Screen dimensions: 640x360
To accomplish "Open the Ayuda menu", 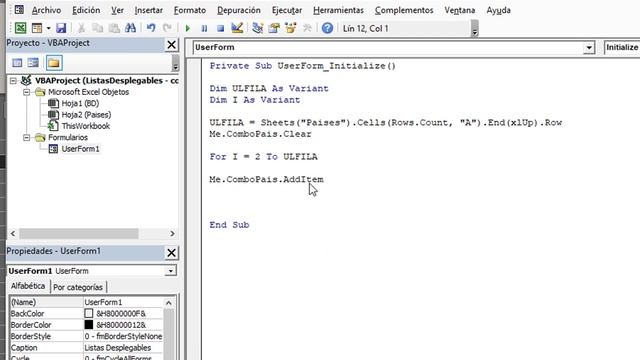I will click(x=498, y=10).
